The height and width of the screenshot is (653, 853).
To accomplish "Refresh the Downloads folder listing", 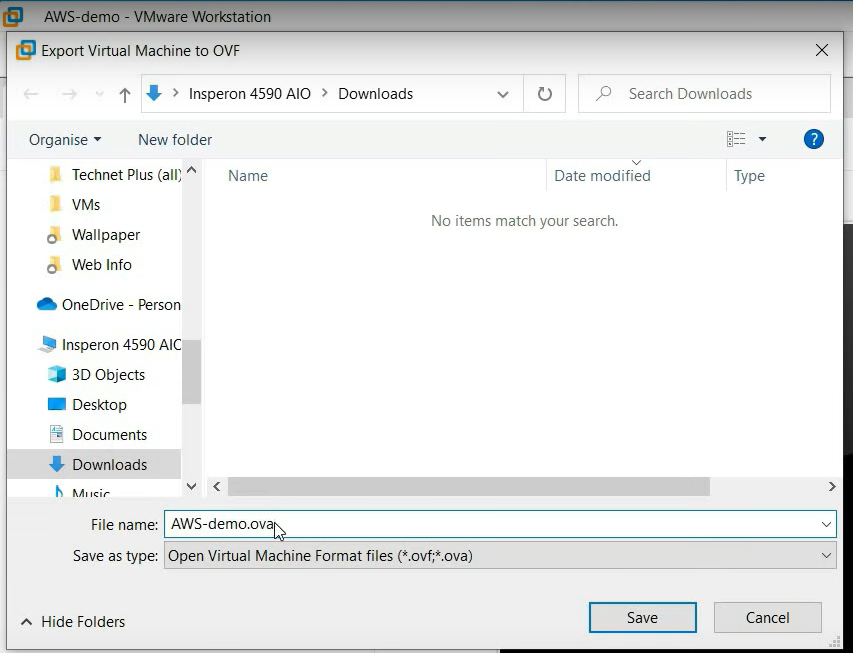I will tap(545, 94).
